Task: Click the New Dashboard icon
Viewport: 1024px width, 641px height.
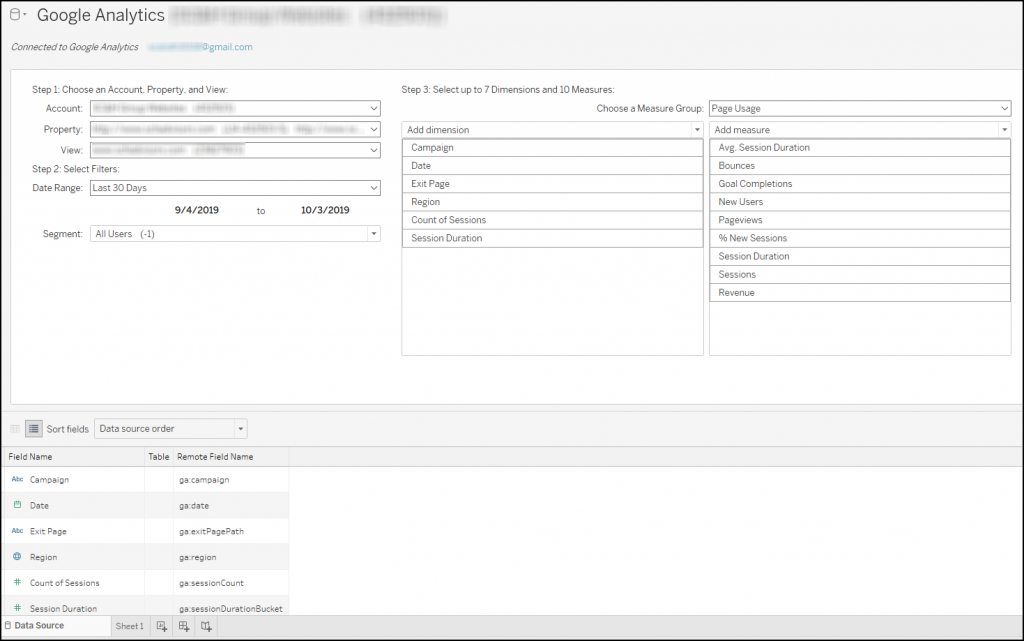Action: tap(184, 627)
